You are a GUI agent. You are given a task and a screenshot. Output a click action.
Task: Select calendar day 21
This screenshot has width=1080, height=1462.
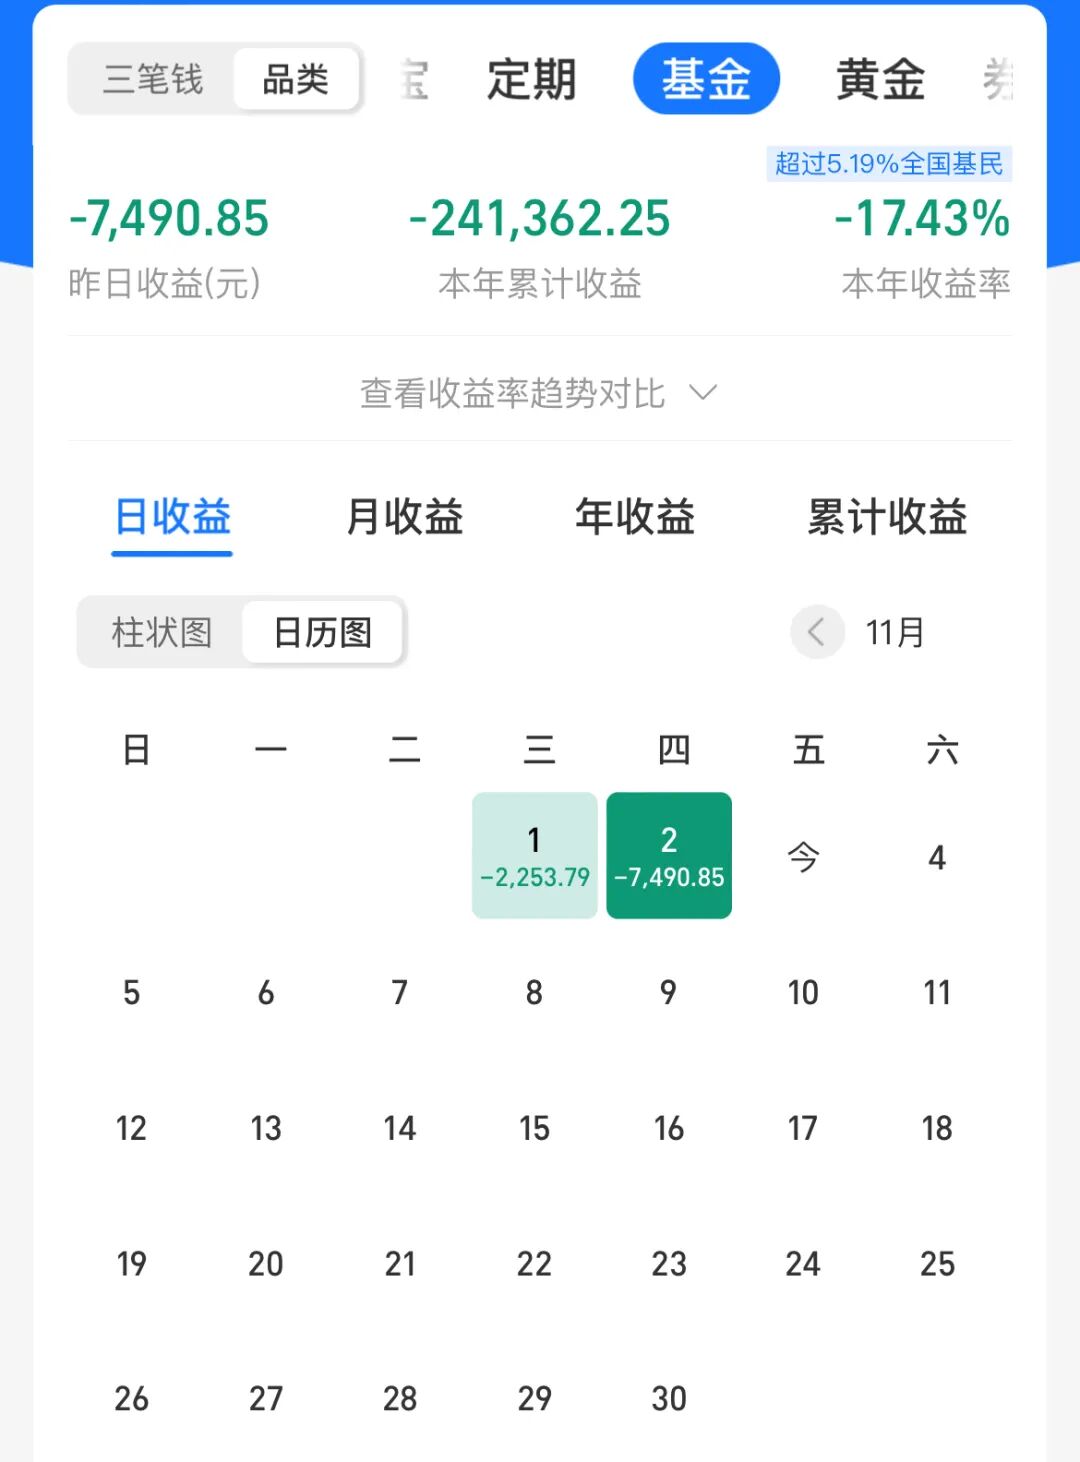pos(400,1263)
